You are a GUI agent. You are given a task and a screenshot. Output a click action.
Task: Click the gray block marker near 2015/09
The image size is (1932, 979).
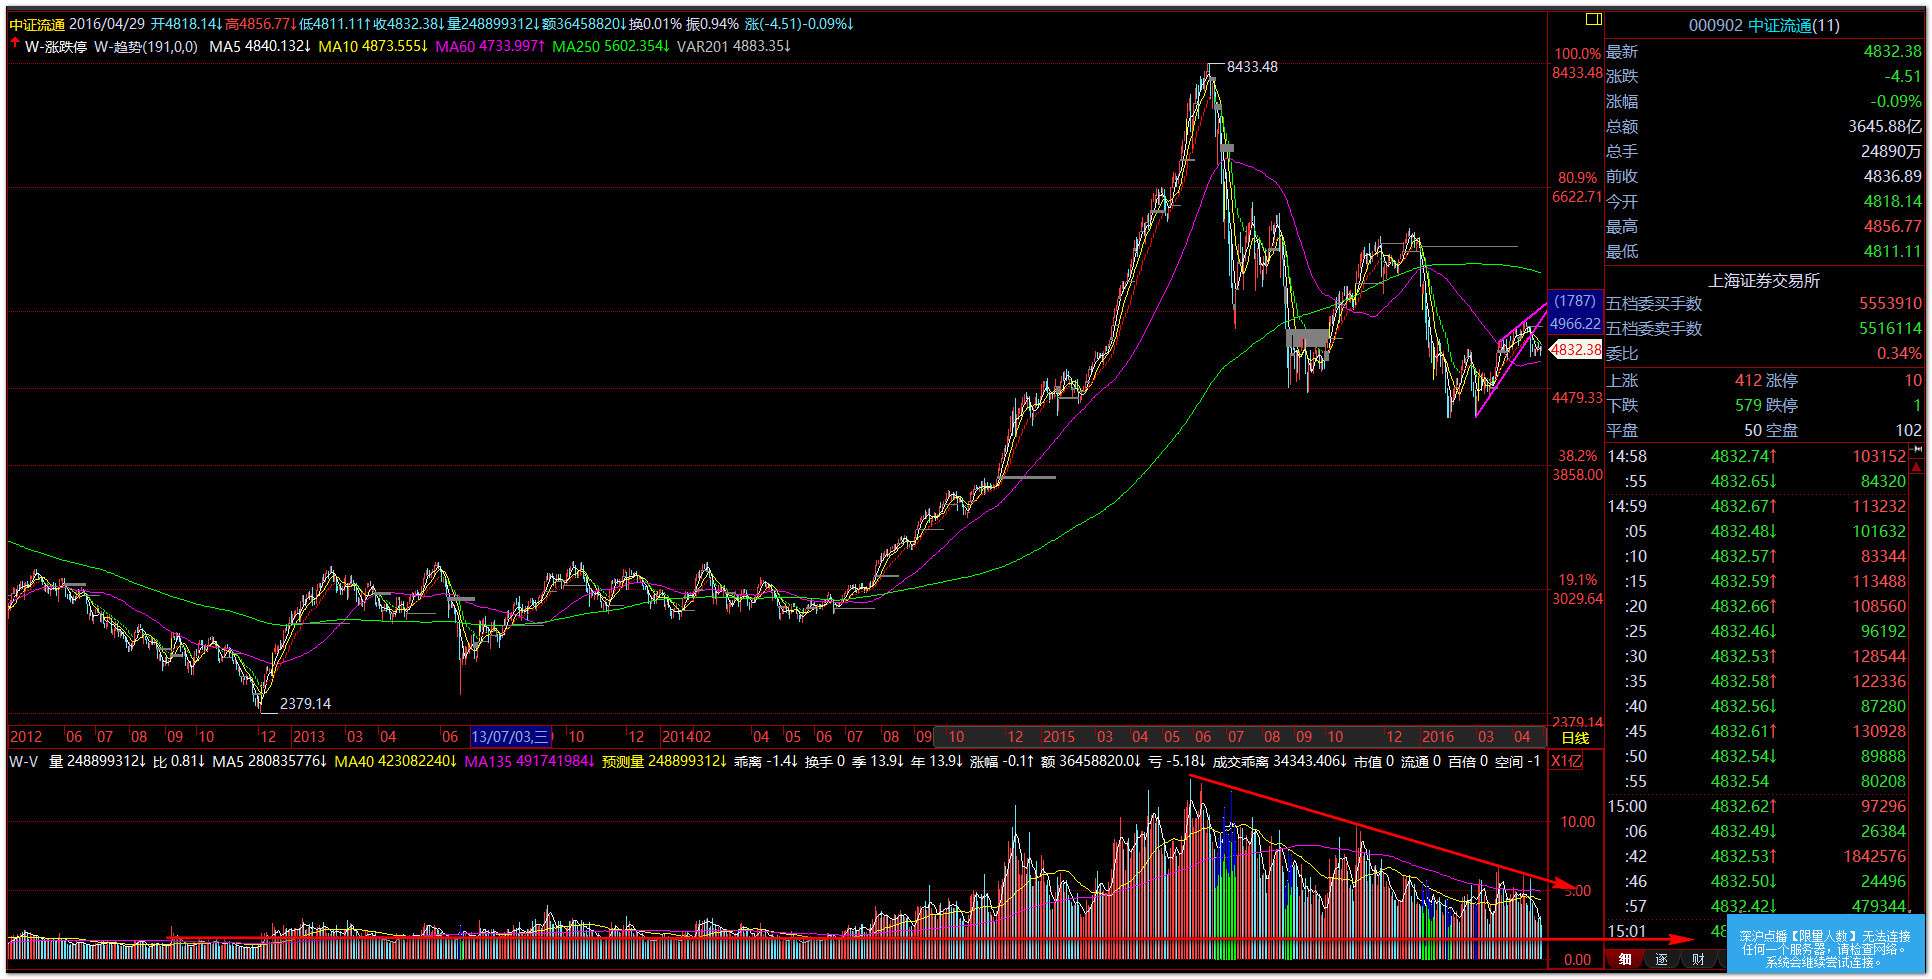pos(1307,338)
